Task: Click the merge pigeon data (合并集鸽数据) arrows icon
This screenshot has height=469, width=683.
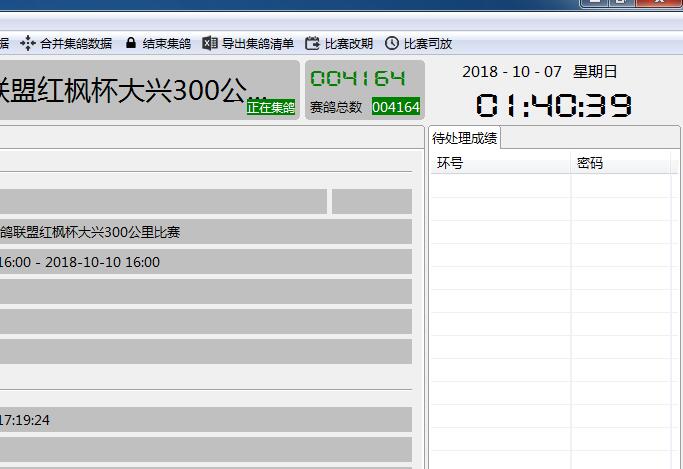Action: coord(28,43)
